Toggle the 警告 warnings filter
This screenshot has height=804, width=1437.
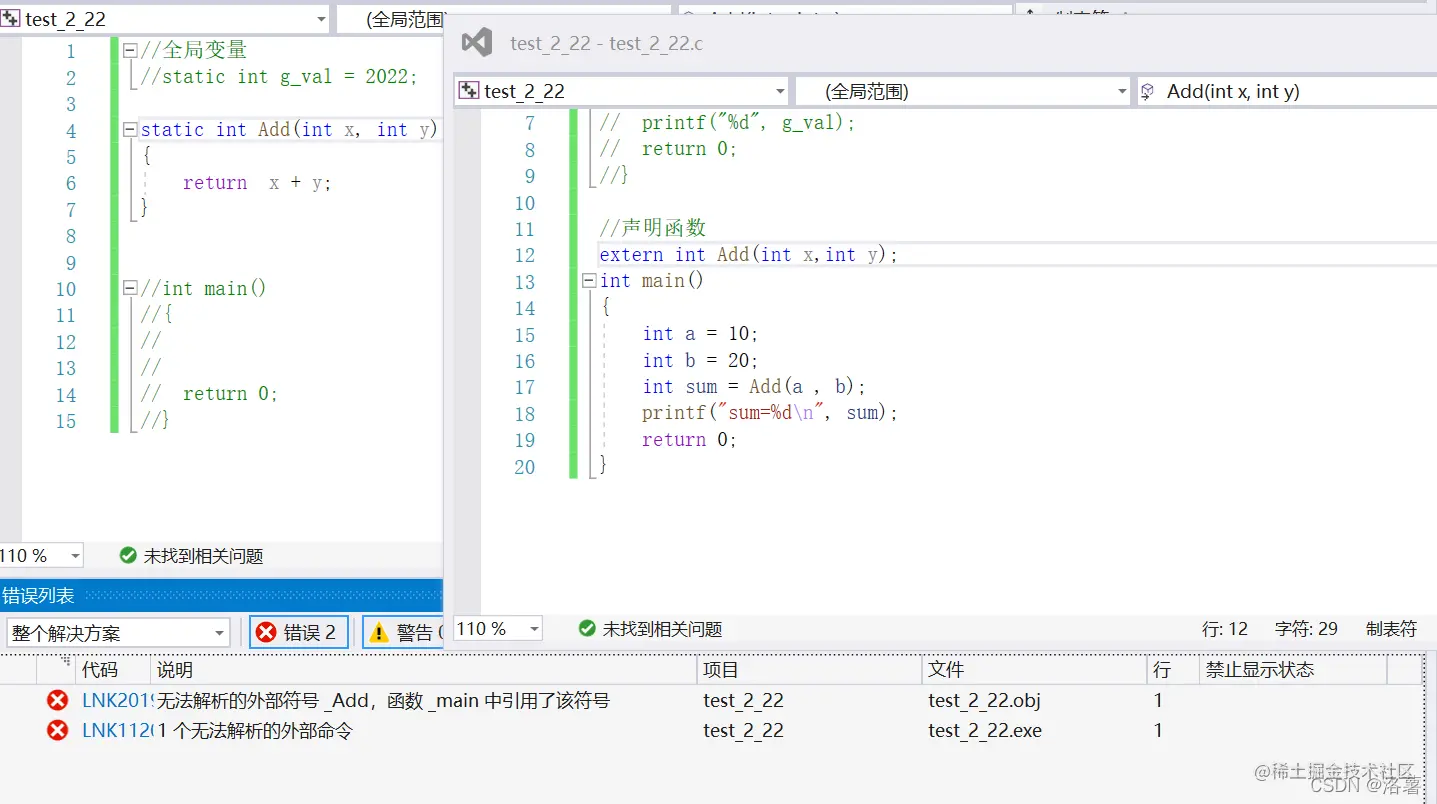click(x=404, y=632)
